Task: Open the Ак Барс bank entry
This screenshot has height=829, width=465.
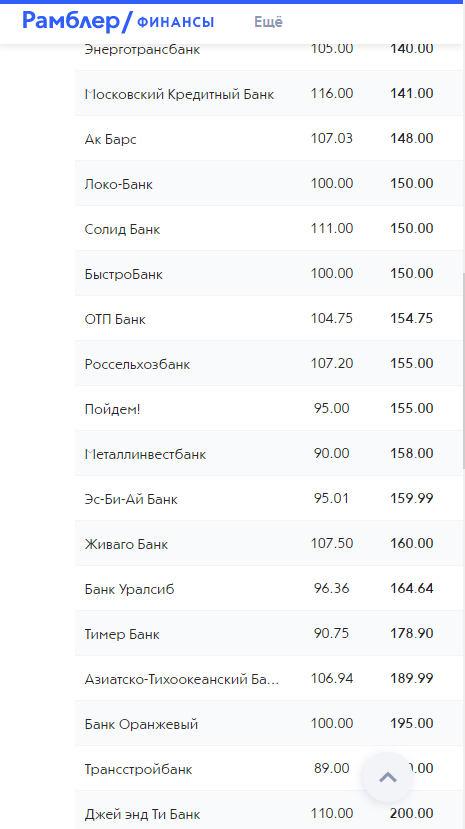Action: (x=270, y=139)
